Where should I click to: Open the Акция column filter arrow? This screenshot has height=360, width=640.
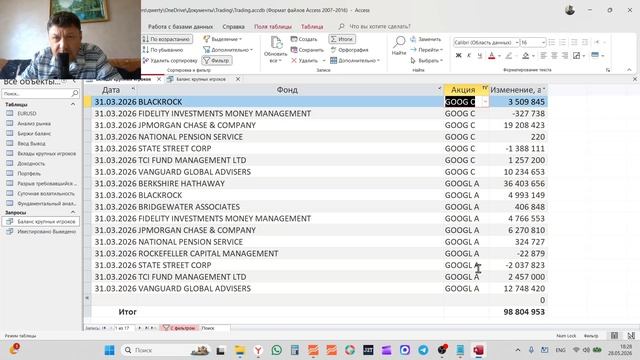point(485,88)
